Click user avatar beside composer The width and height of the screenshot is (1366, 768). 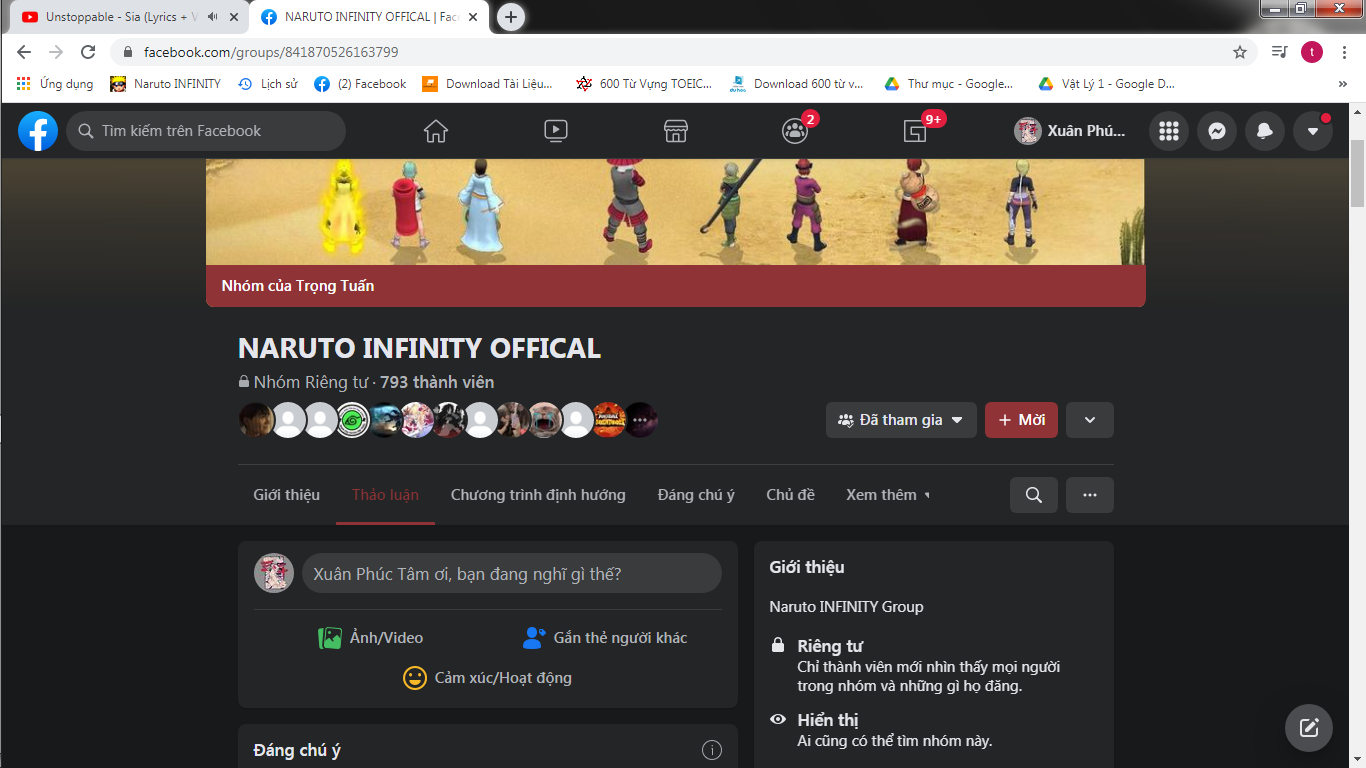pyautogui.click(x=274, y=574)
